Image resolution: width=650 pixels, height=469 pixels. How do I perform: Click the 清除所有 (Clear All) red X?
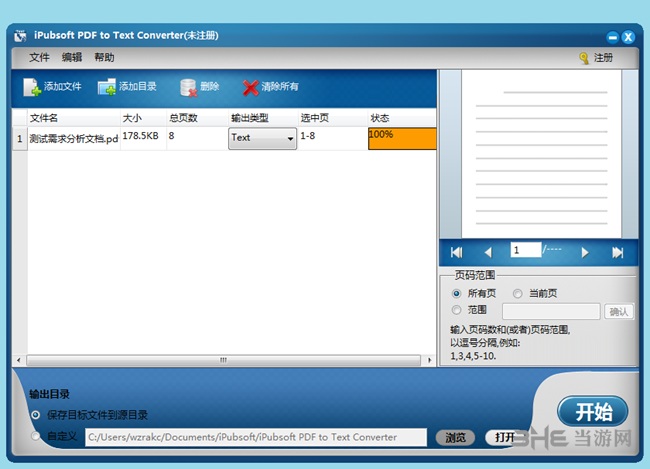pos(251,87)
